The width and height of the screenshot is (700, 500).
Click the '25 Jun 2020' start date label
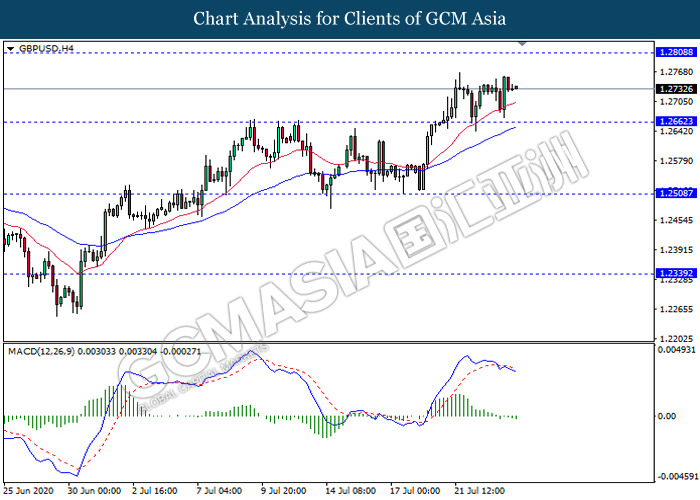[30, 491]
